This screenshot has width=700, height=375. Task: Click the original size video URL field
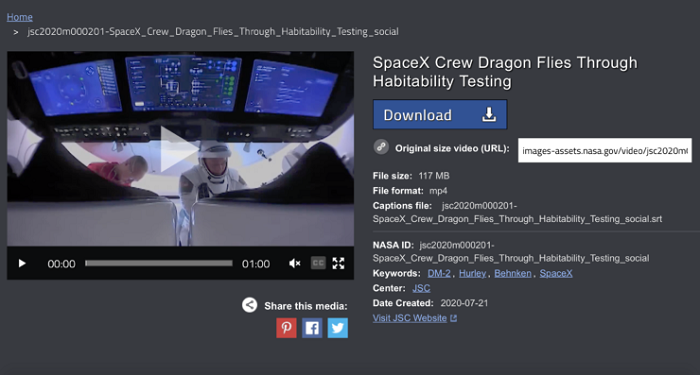[x=605, y=150]
